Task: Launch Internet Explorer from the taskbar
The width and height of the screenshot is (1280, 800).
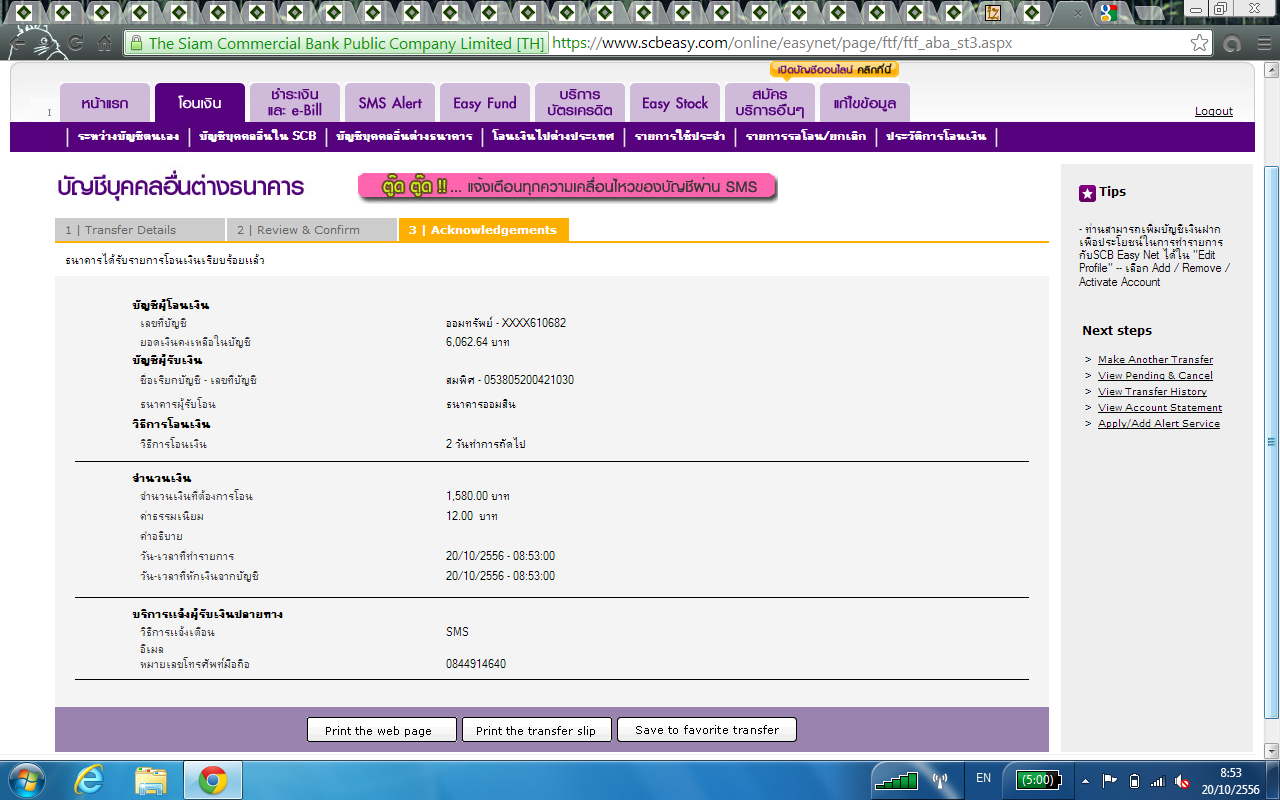Action: pos(89,779)
